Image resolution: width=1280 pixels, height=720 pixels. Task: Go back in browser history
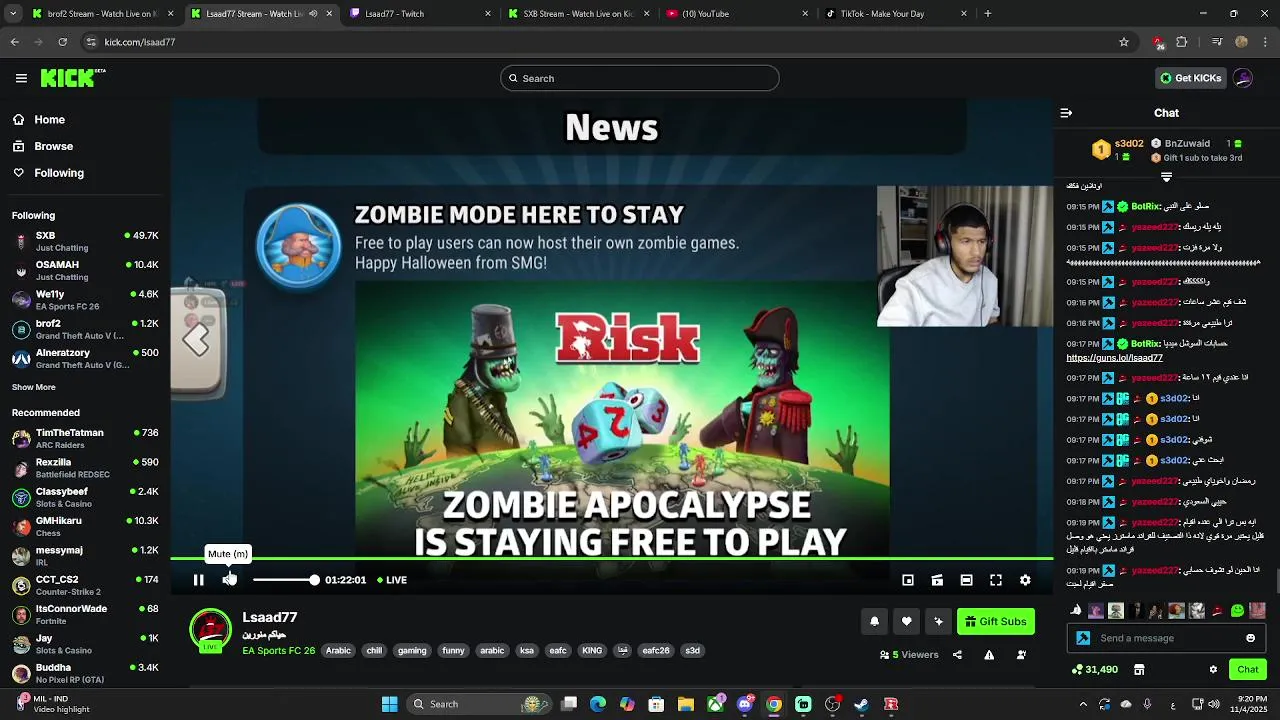click(14, 42)
